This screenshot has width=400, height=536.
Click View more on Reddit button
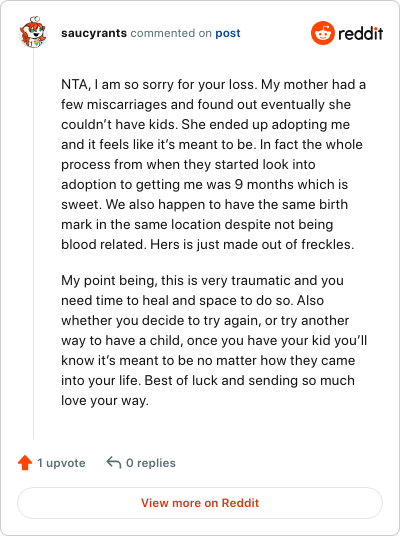click(x=200, y=503)
